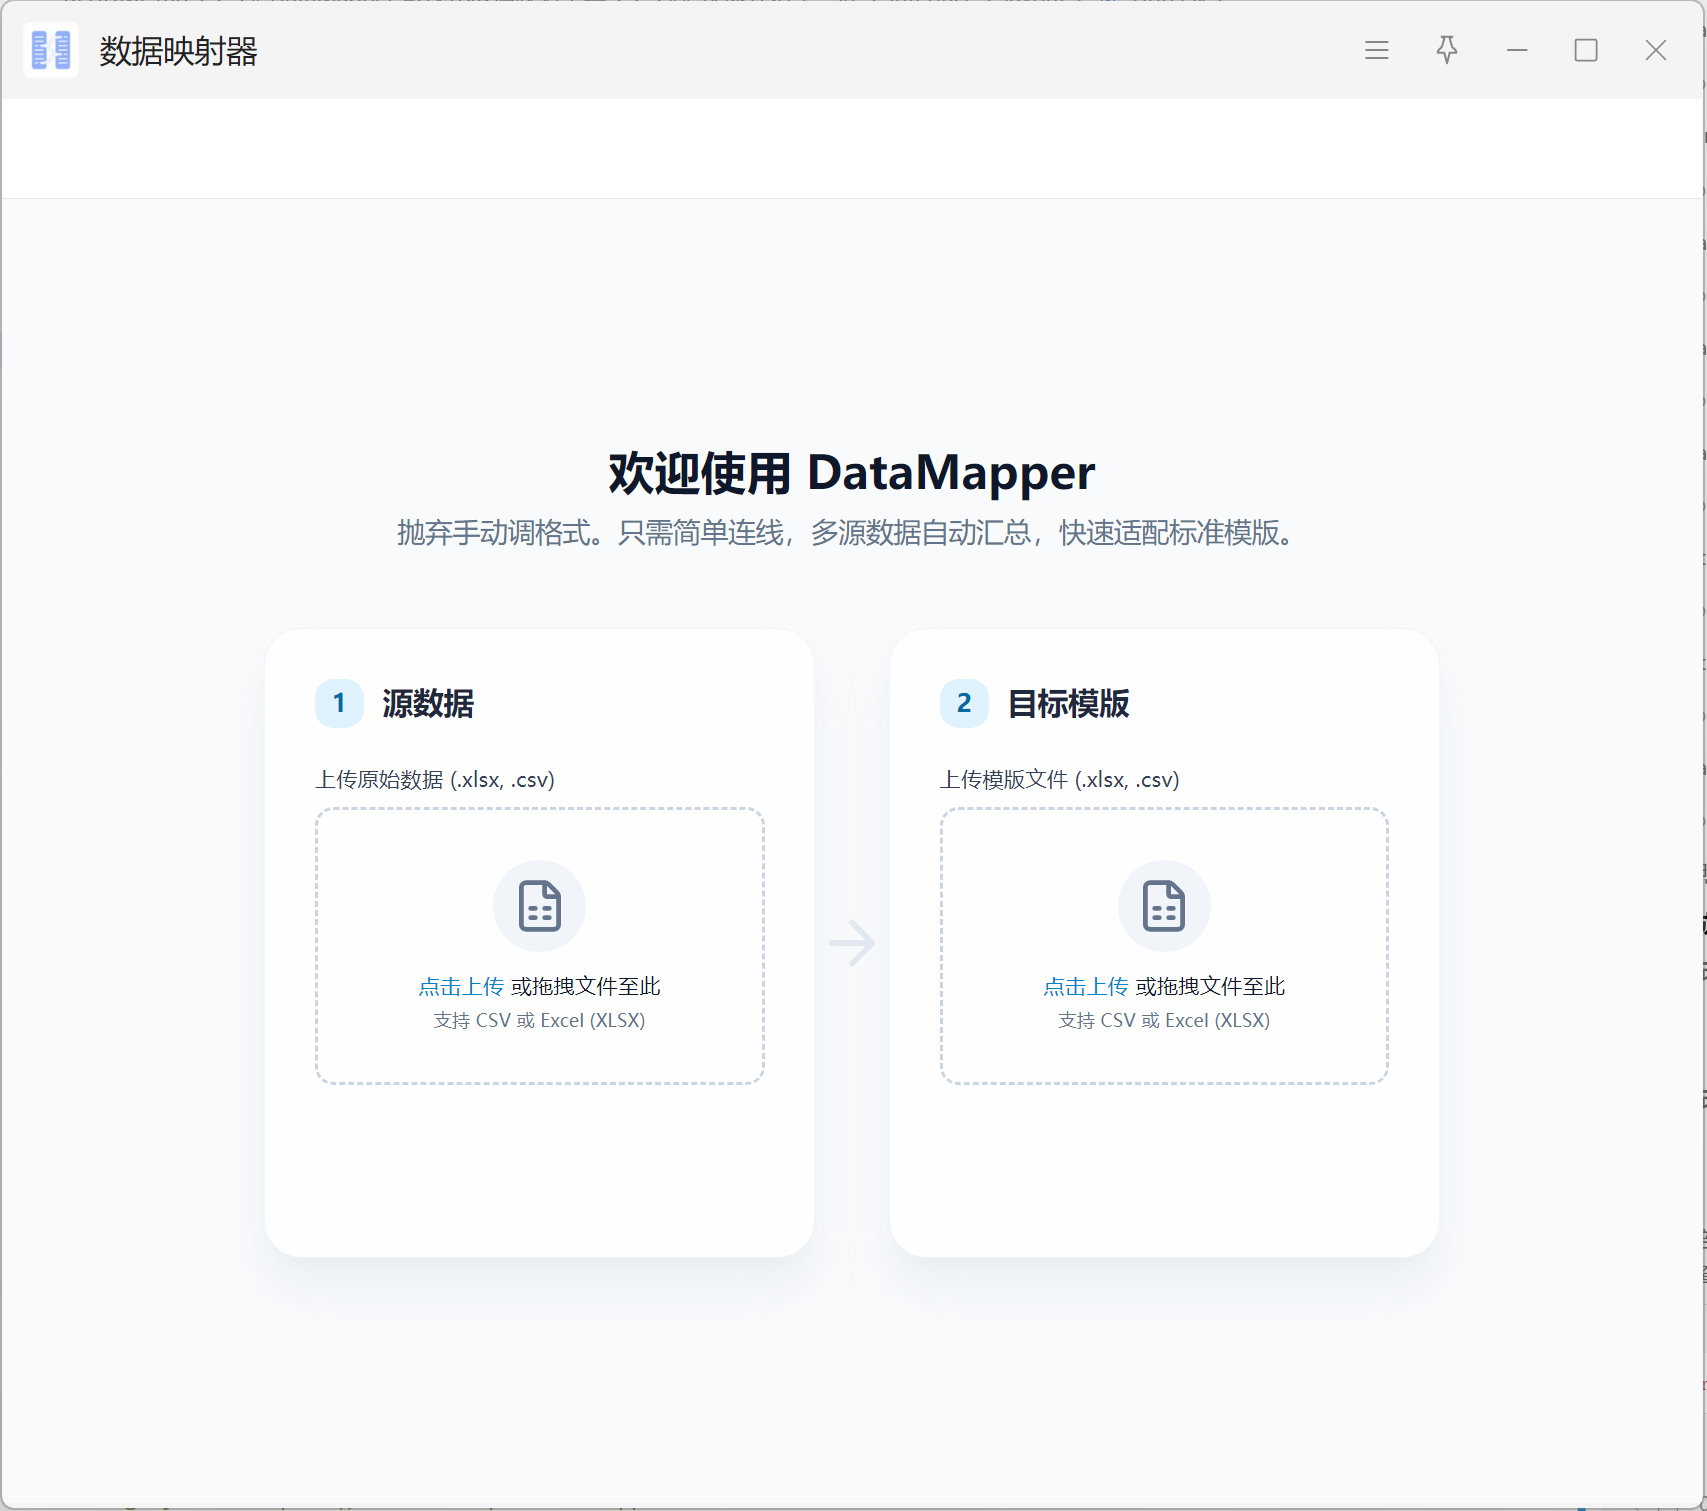The image size is (1707, 1511).
Task: Click the file icon in source data dropzone
Action: pos(539,906)
